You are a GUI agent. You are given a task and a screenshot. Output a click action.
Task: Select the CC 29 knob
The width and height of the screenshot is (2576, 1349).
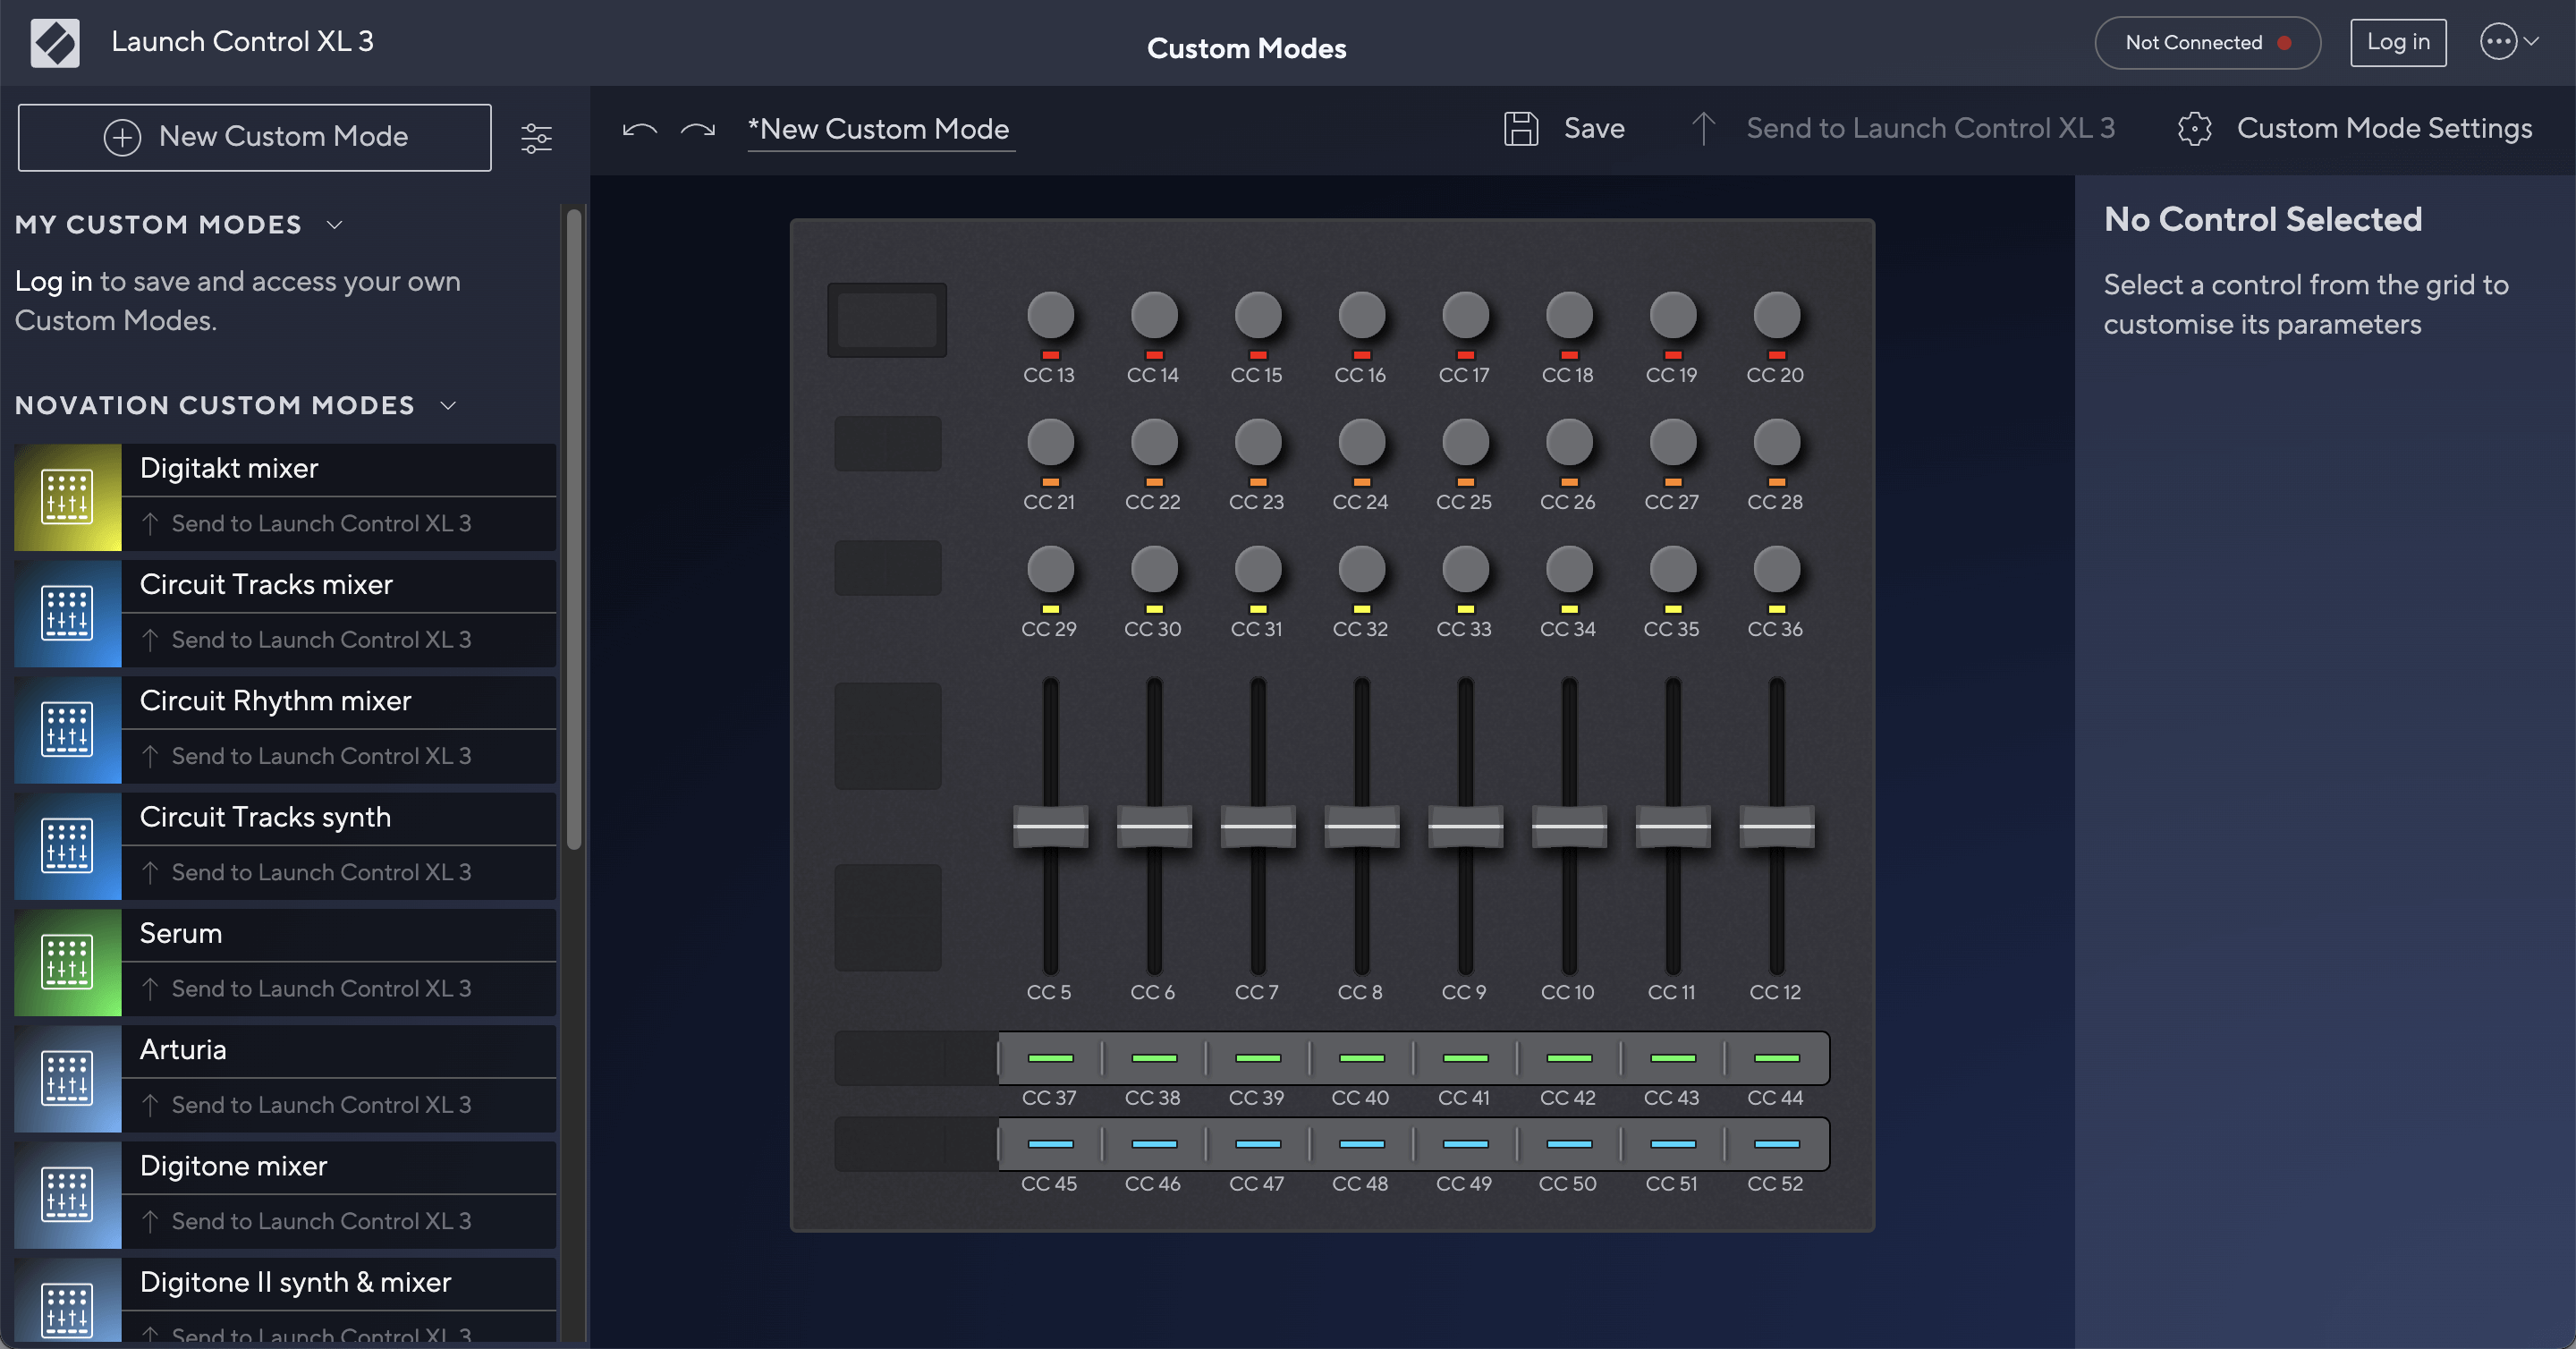pos(1050,569)
